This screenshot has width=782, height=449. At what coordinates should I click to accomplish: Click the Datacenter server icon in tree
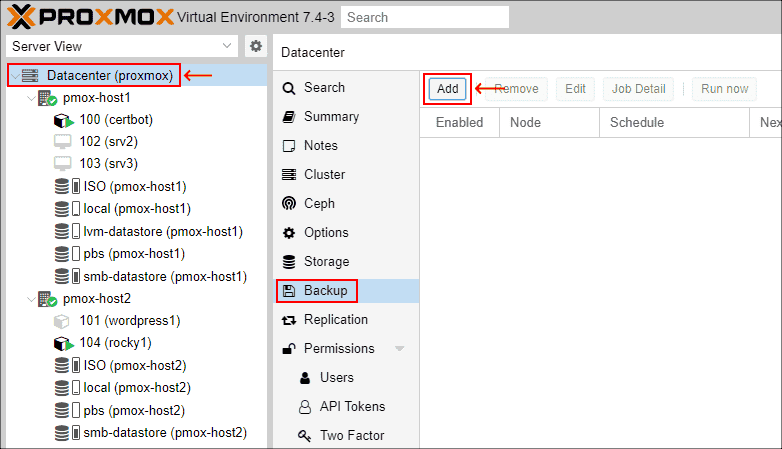30,75
